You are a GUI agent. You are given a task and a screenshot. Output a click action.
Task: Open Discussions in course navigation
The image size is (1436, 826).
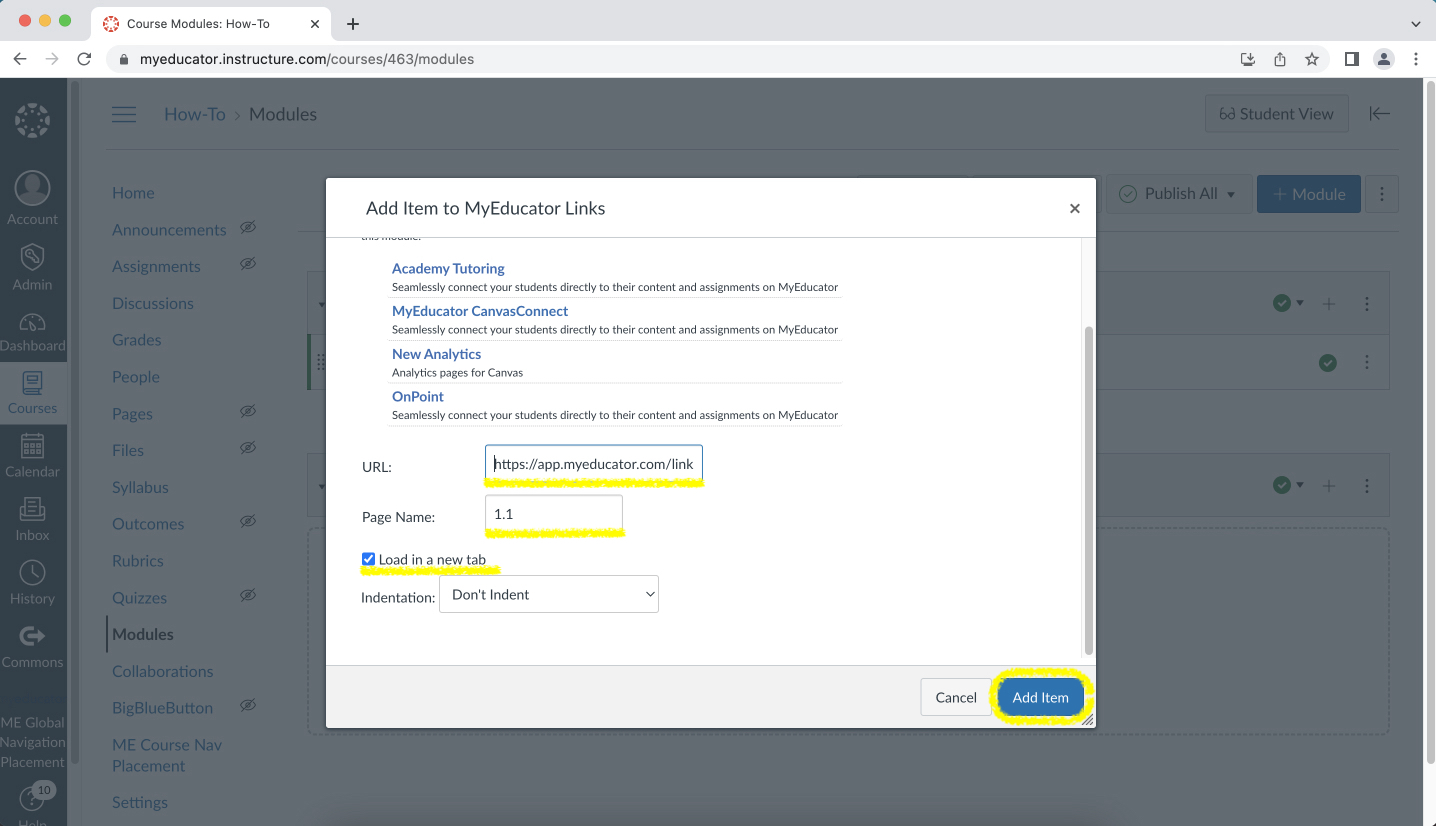click(153, 303)
